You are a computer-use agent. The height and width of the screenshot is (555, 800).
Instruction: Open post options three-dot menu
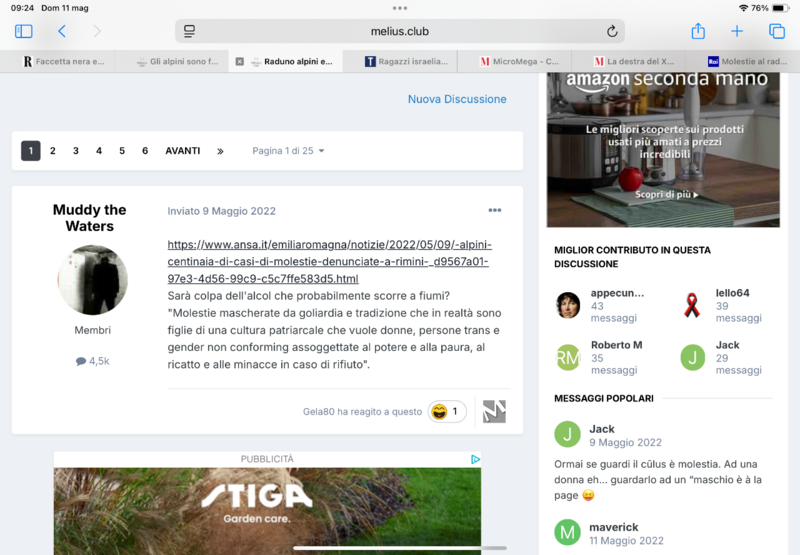(494, 210)
